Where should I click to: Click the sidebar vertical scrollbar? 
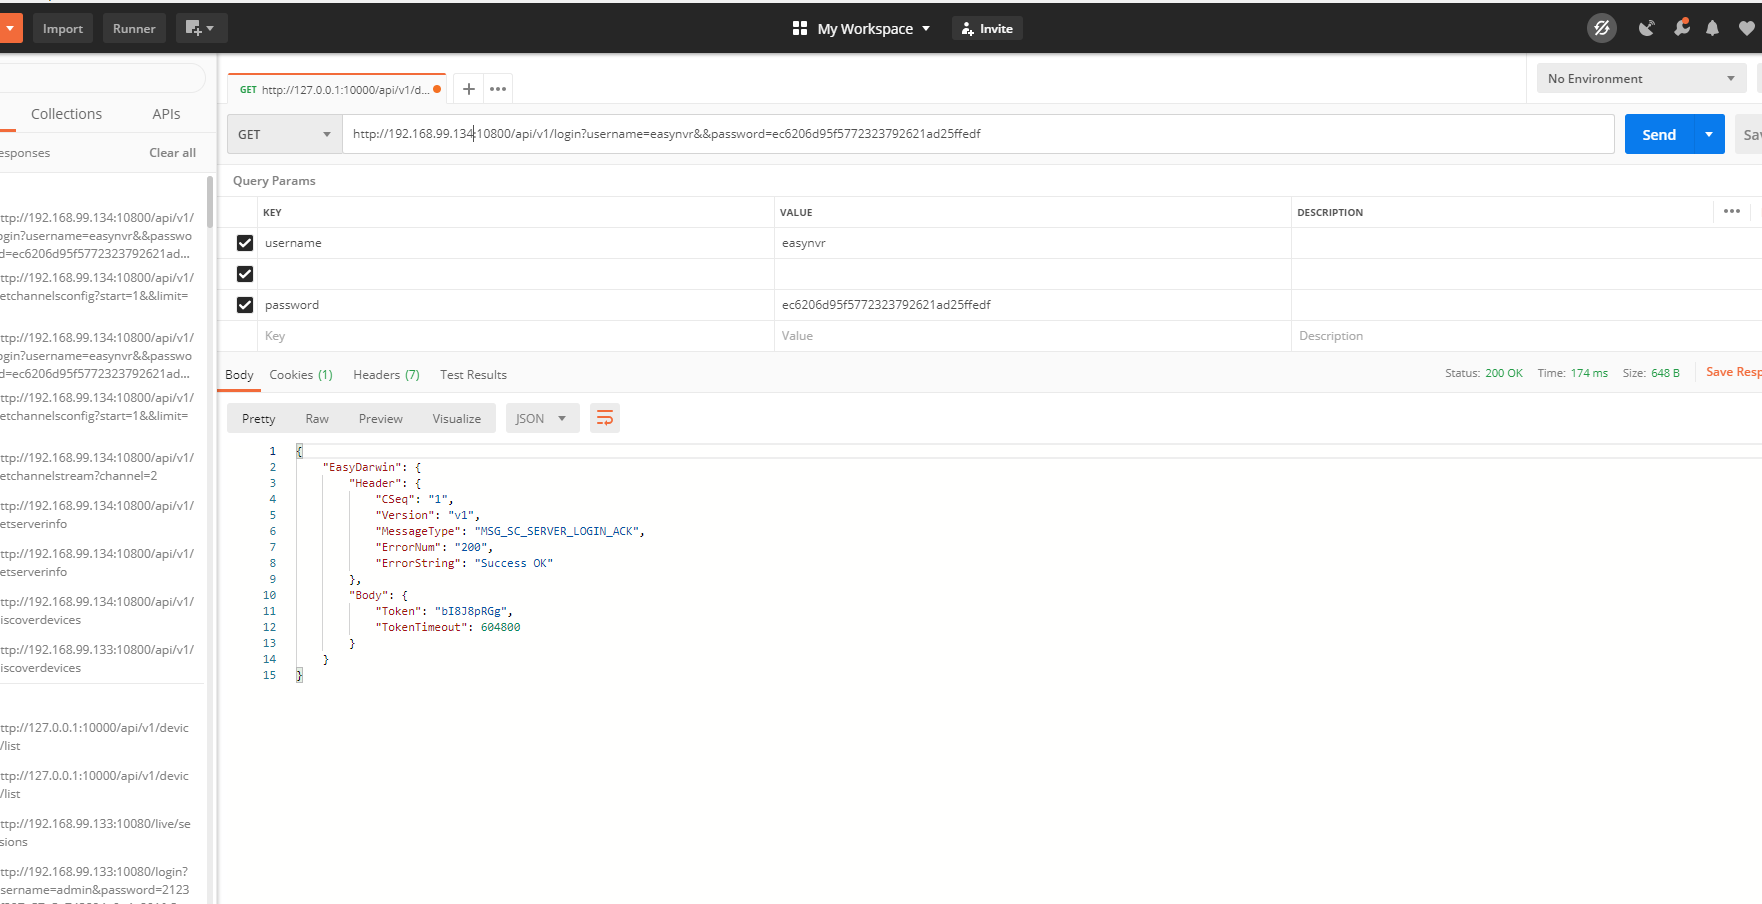(209, 201)
